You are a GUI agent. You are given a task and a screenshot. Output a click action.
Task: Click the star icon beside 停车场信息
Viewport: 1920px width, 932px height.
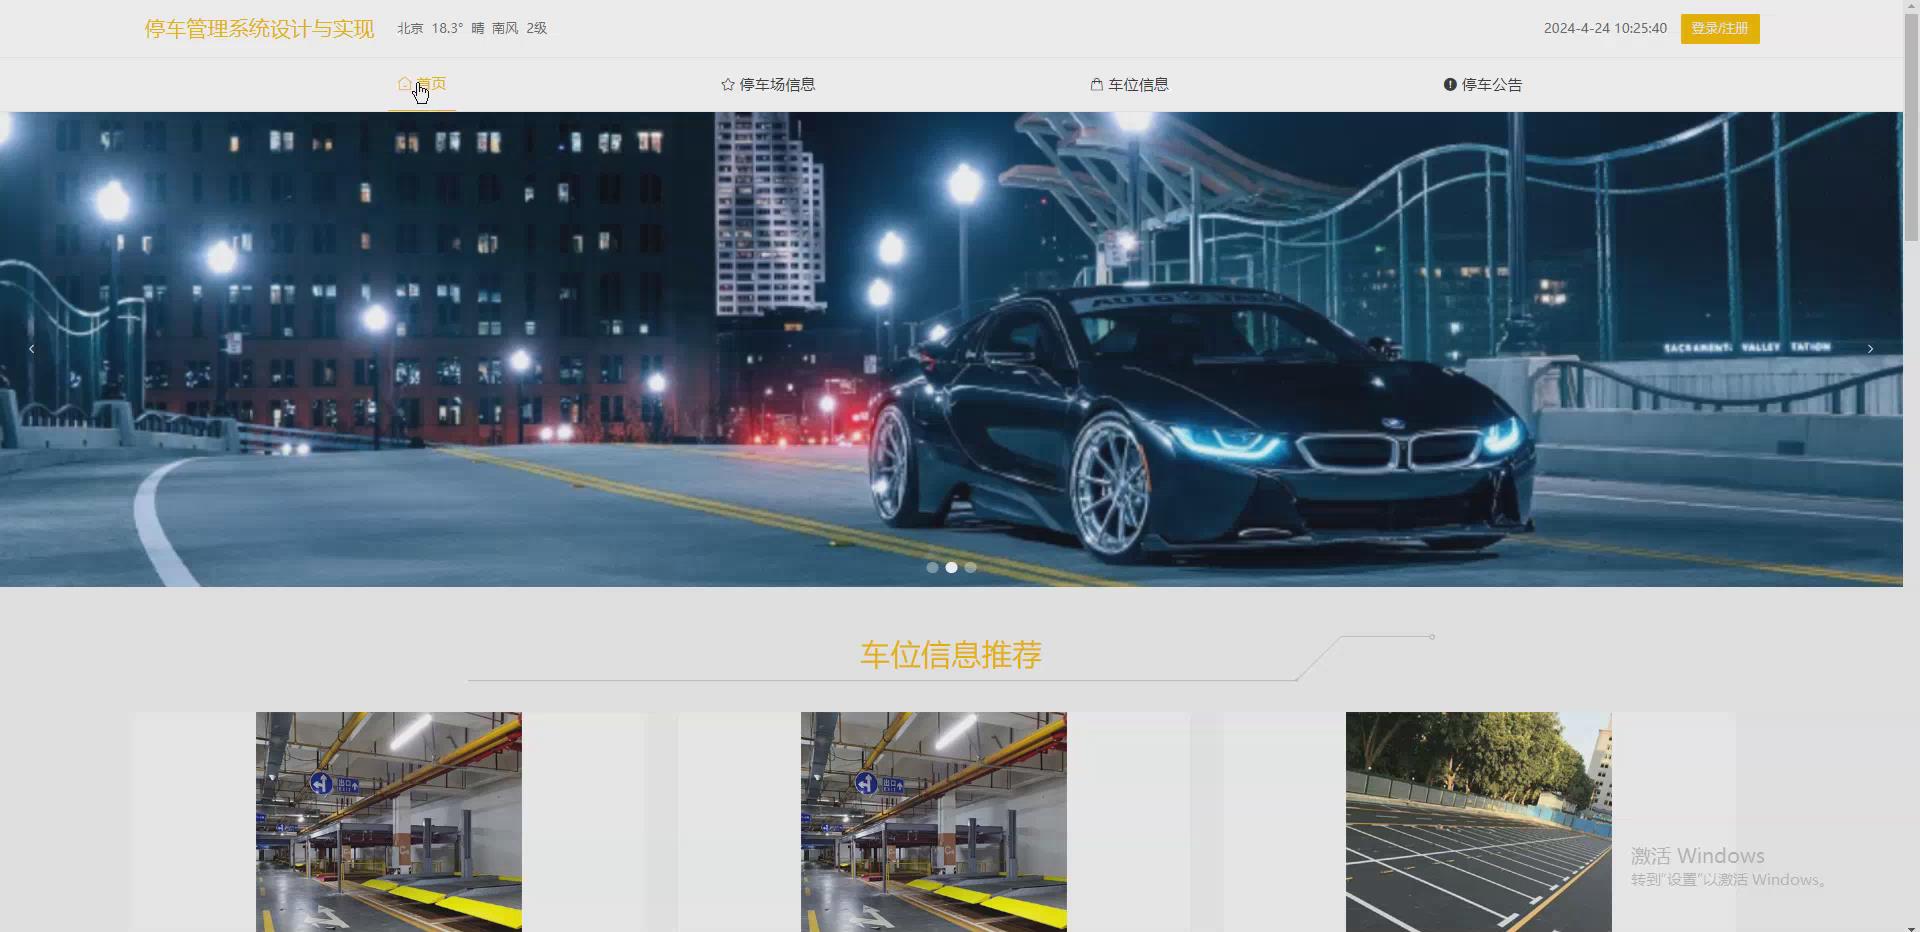click(x=728, y=85)
